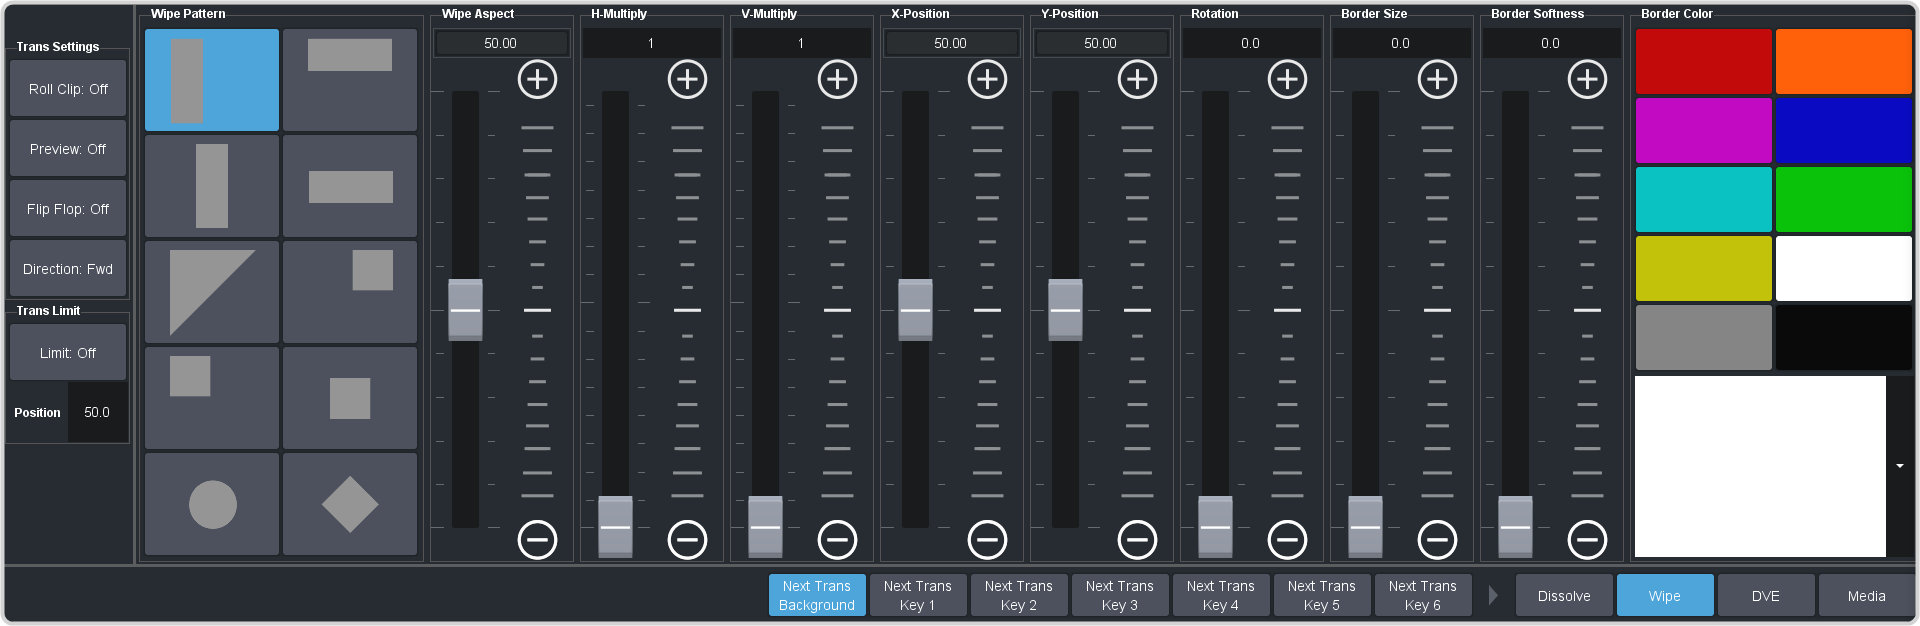Toggle Roll Clip setting
Viewport: 1920px width, 626px height.
(x=68, y=89)
